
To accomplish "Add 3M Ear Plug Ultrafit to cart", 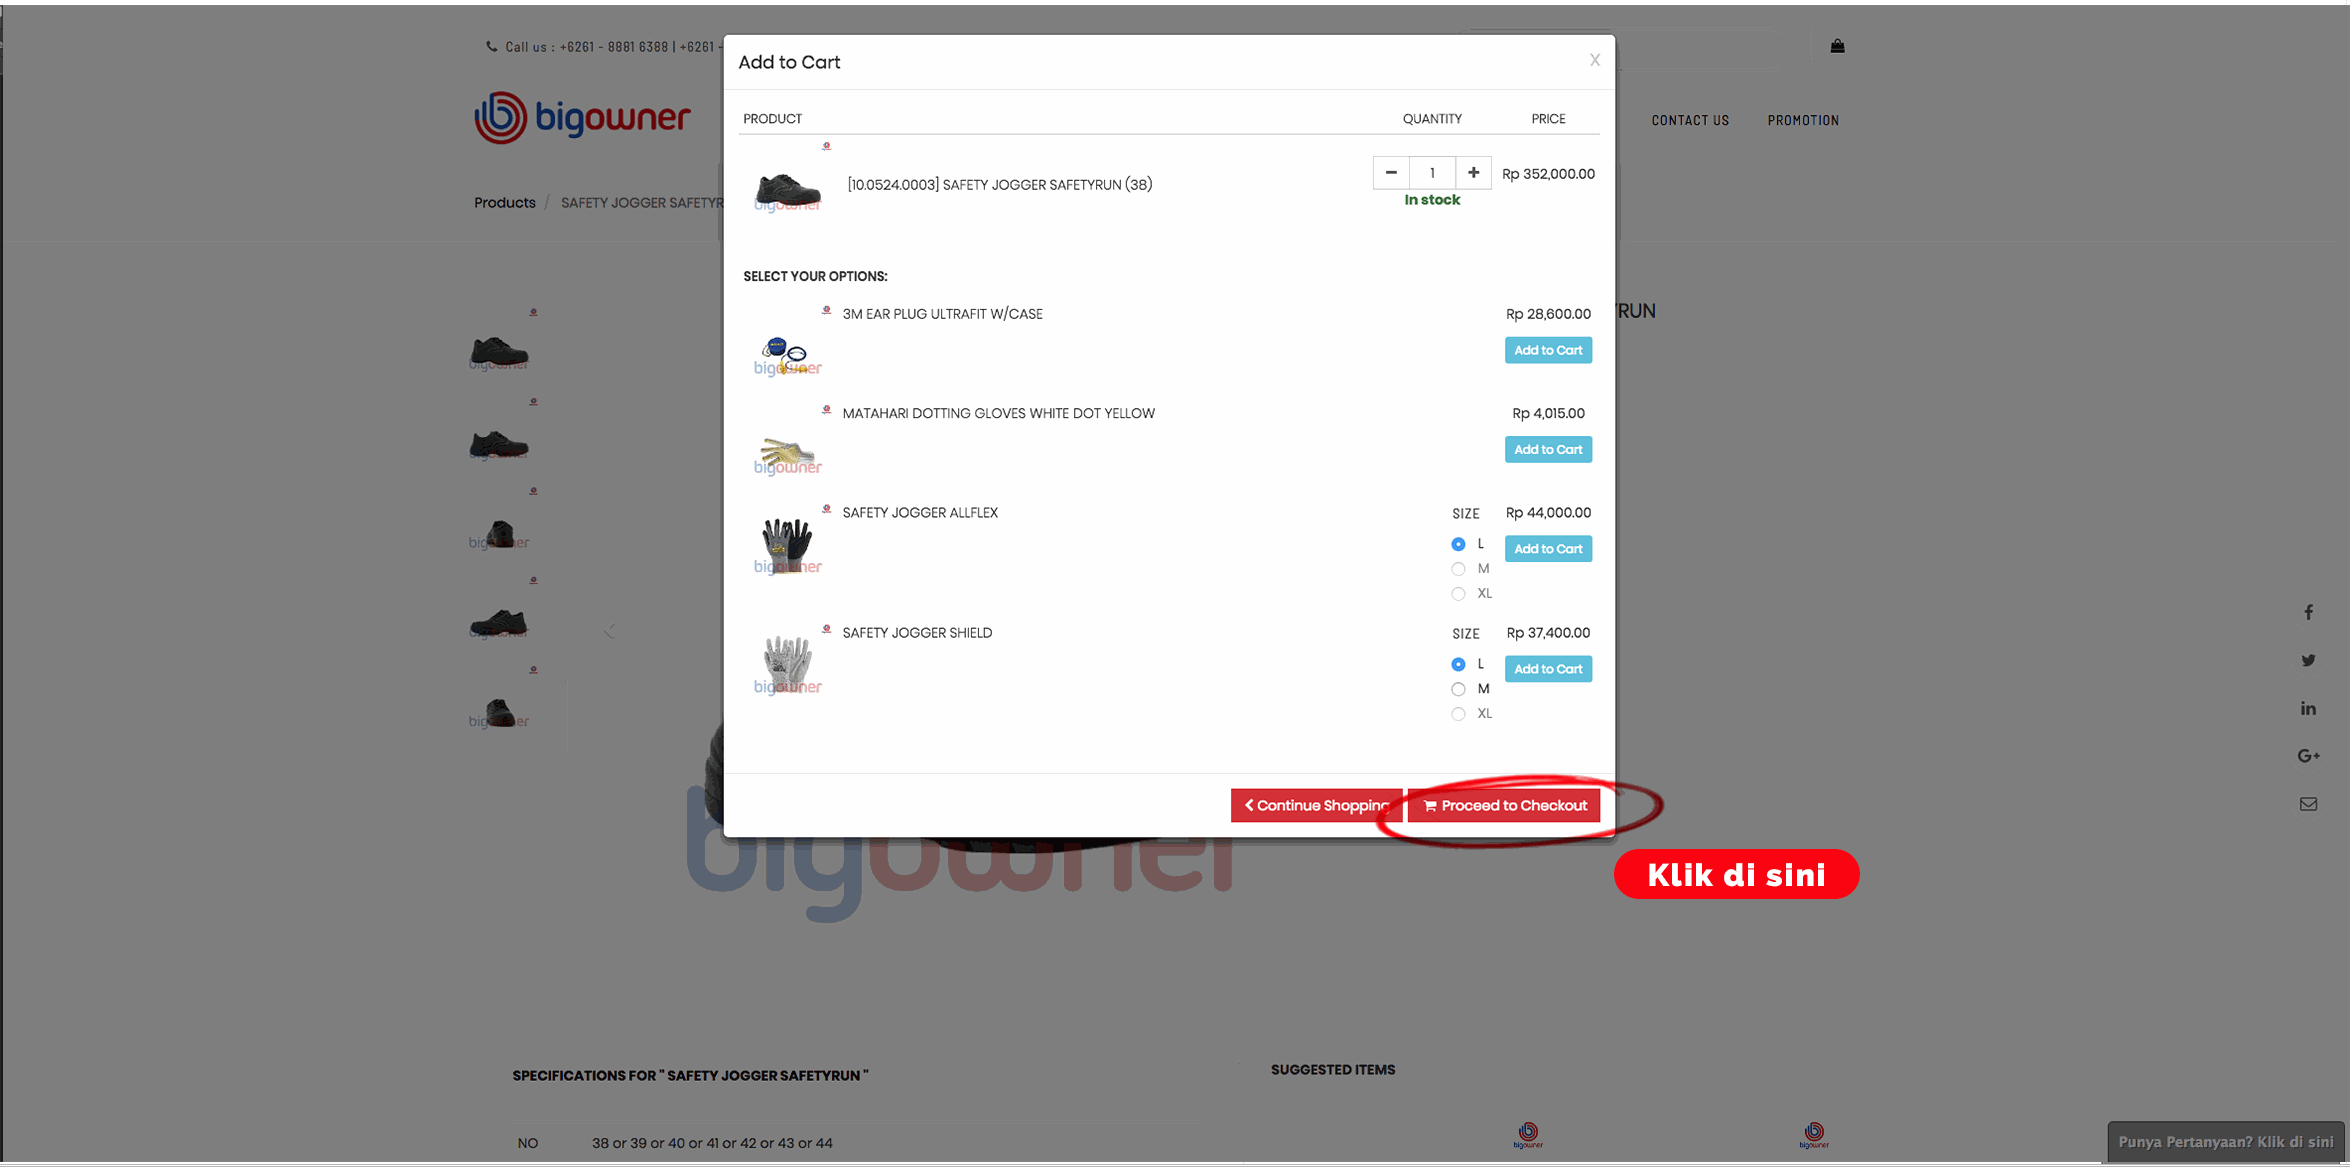I will [1548, 350].
